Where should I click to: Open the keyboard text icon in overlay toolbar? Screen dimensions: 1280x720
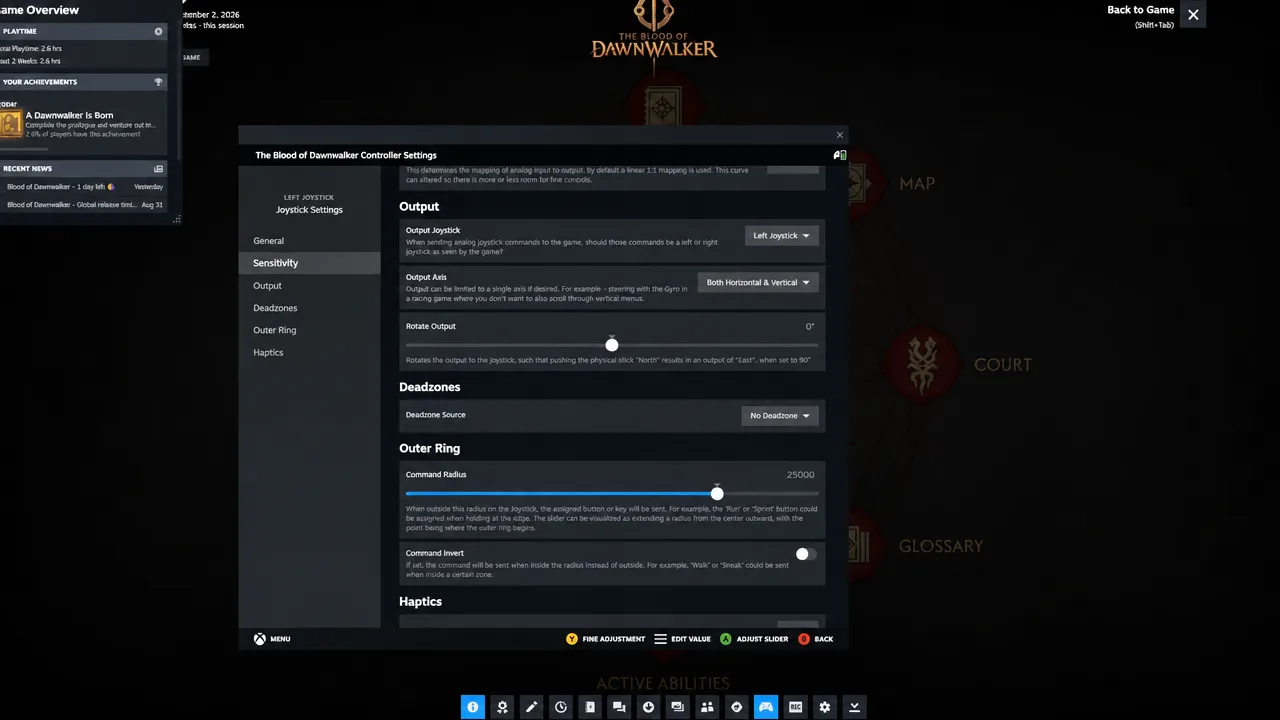coord(796,707)
